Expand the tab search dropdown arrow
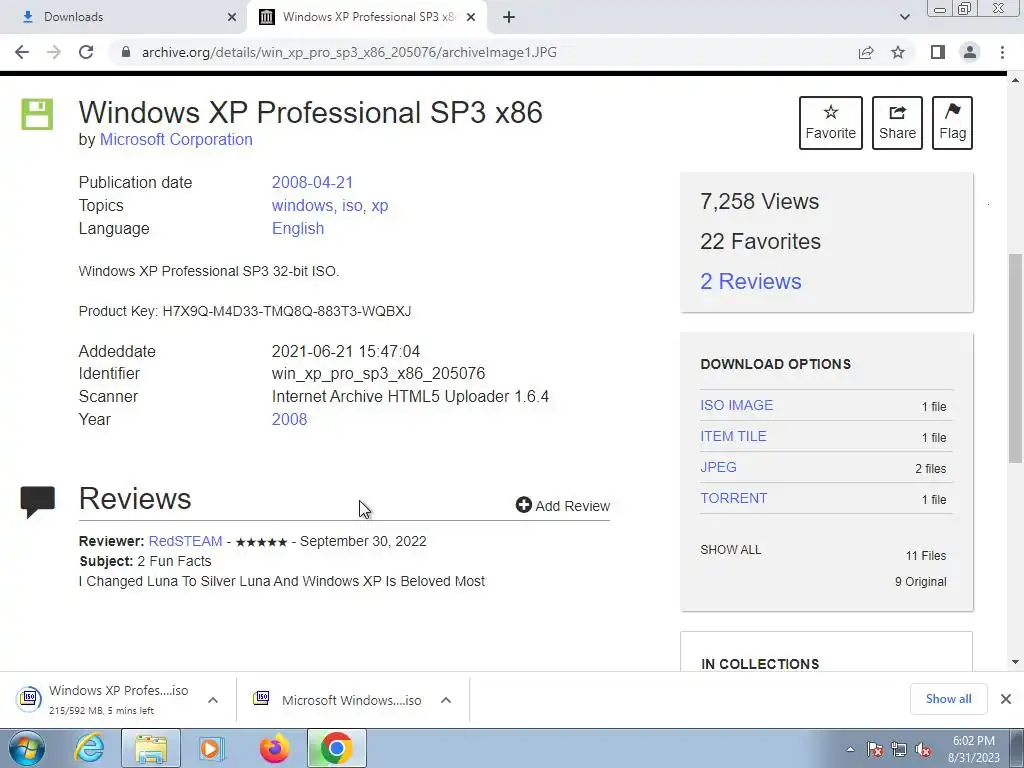 click(x=904, y=17)
